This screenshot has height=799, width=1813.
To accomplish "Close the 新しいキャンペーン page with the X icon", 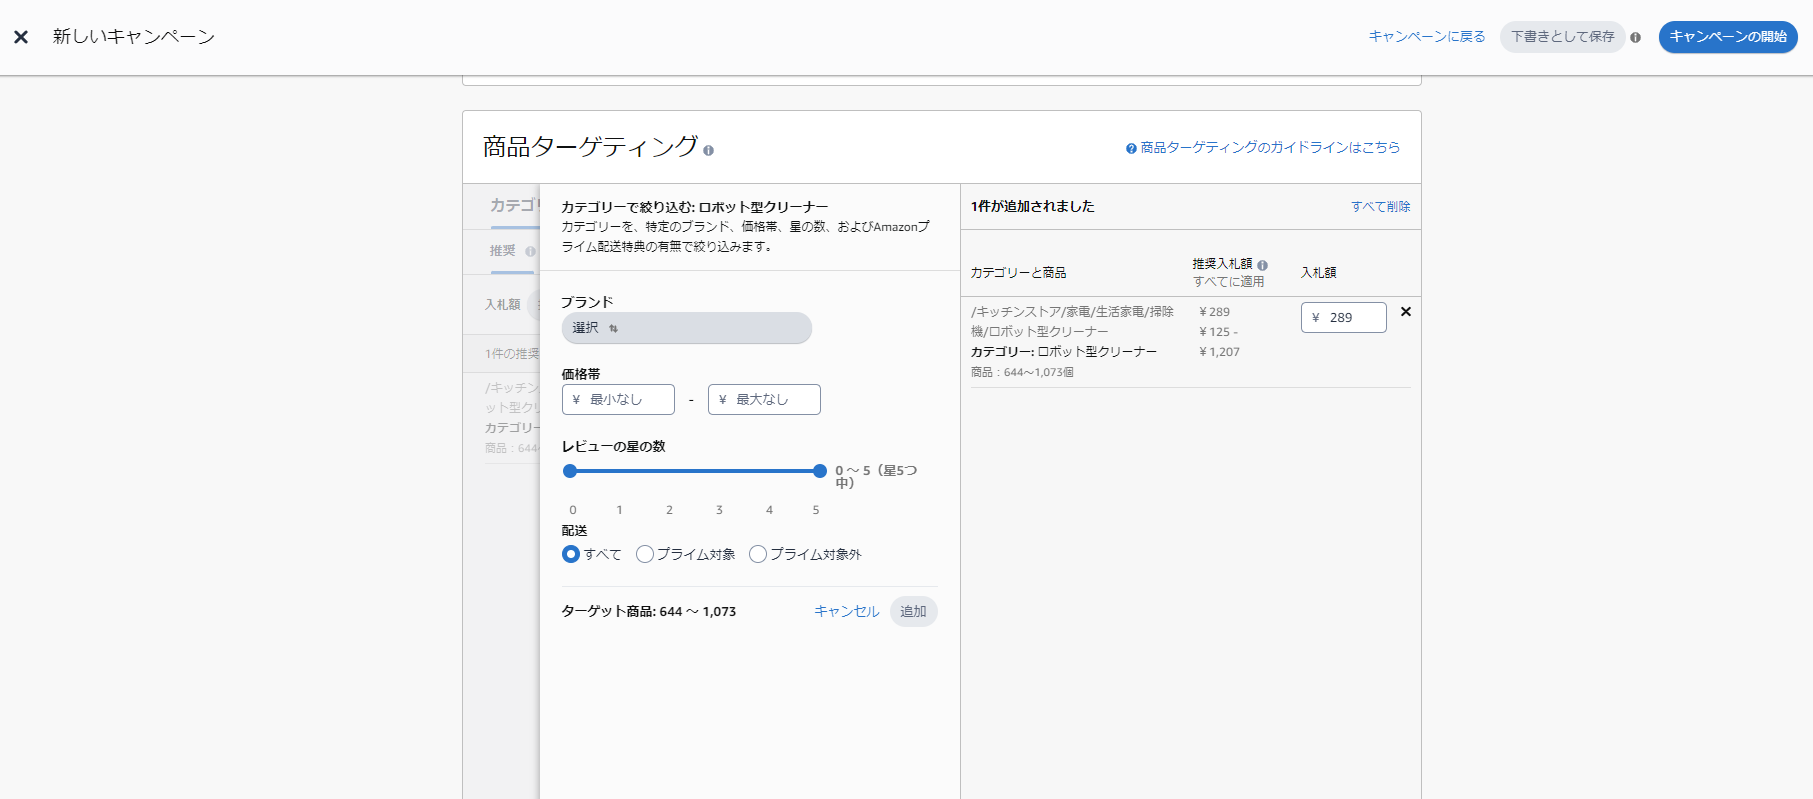I will point(21,37).
